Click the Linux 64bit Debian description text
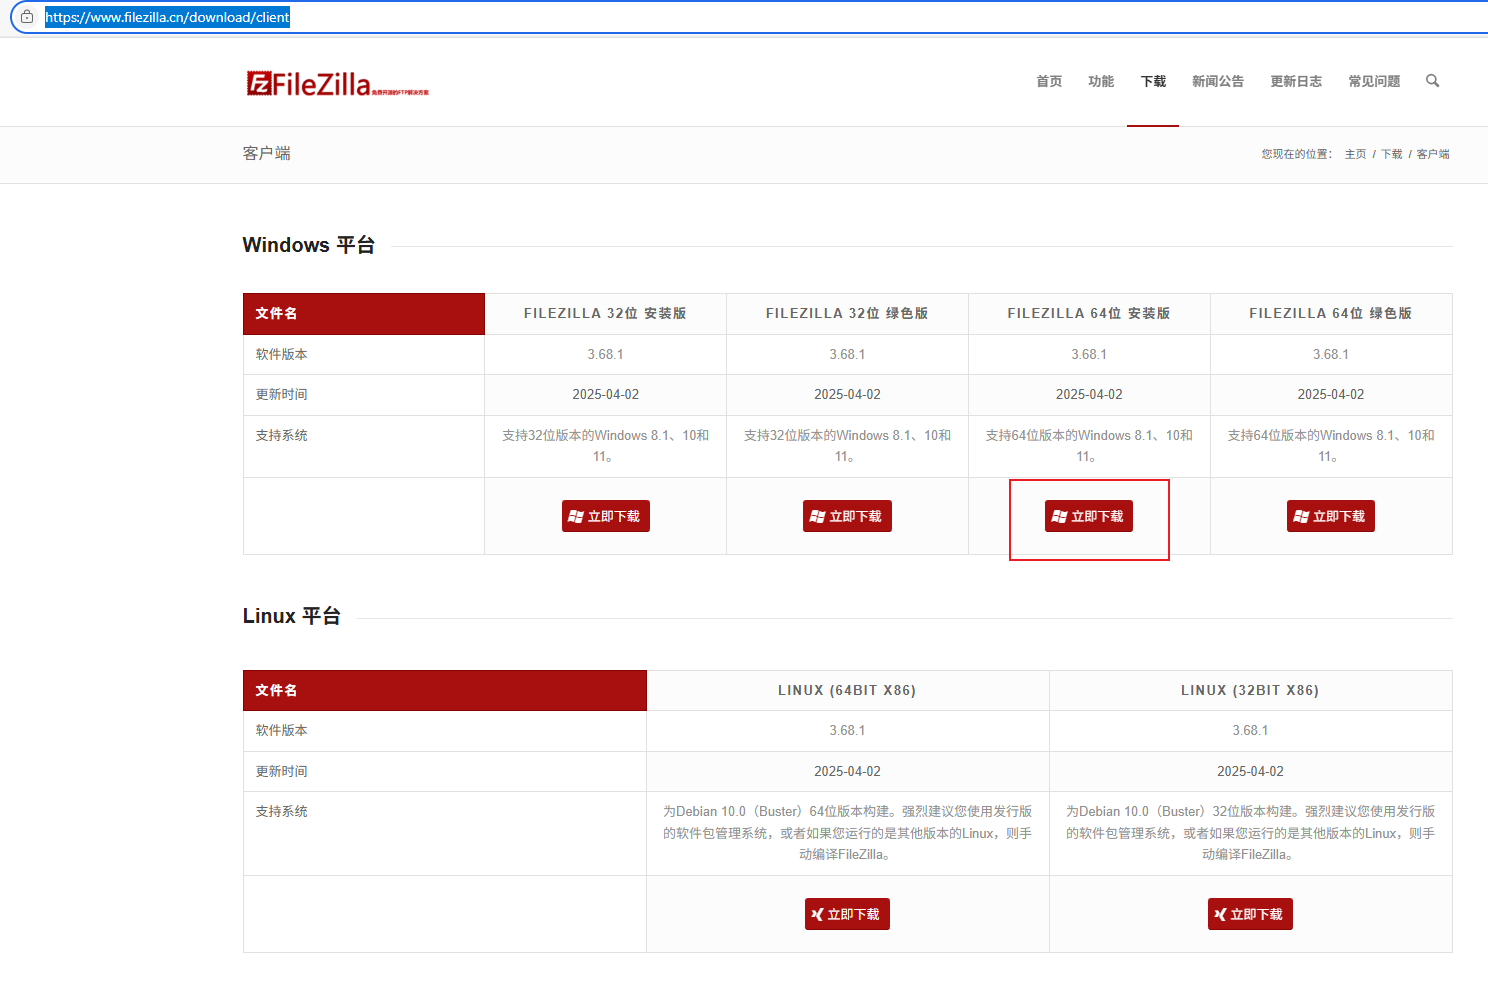Image resolution: width=1488 pixels, height=981 pixels. coord(847,833)
